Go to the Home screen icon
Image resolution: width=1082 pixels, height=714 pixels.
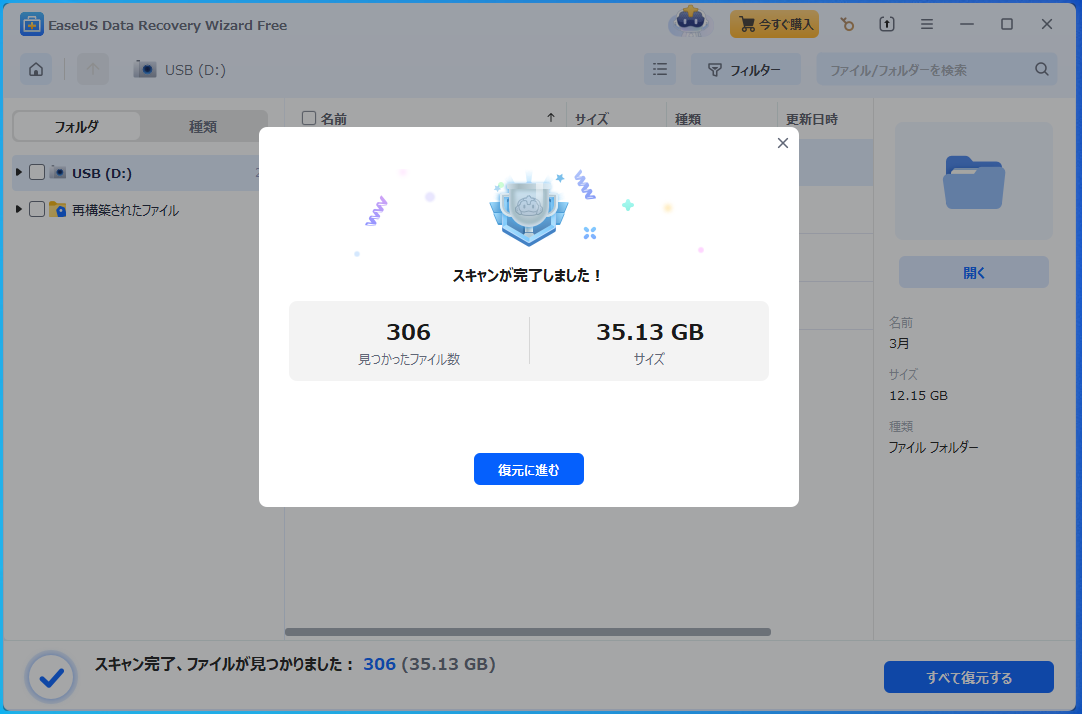click(x=36, y=70)
